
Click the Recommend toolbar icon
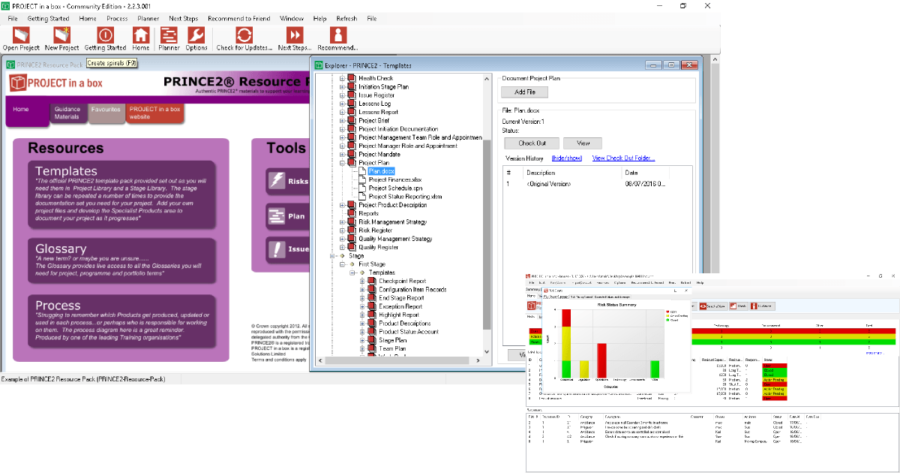338,35
